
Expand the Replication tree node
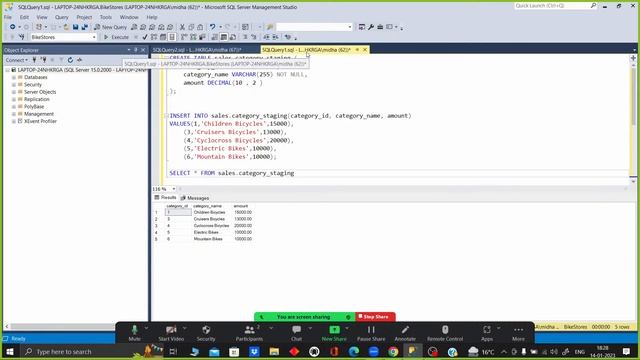click(x=13, y=99)
